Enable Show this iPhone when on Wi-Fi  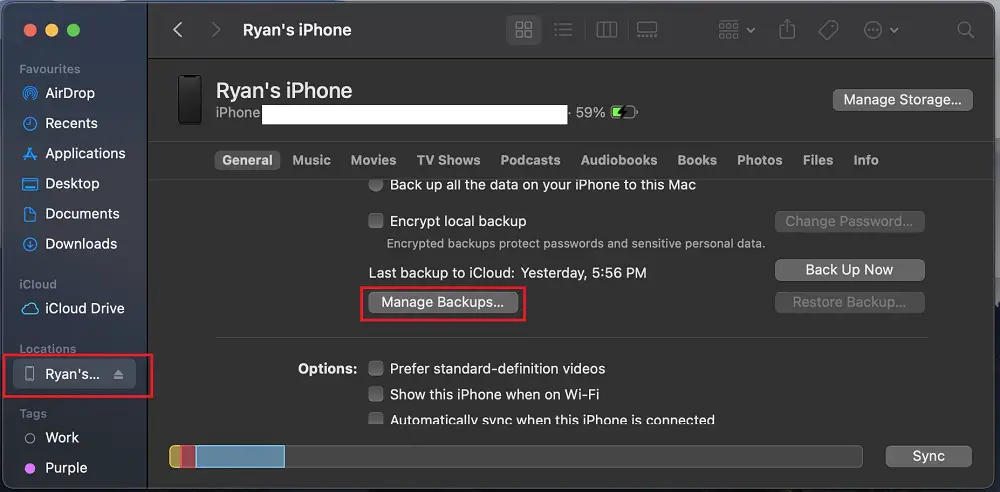[376, 394]
